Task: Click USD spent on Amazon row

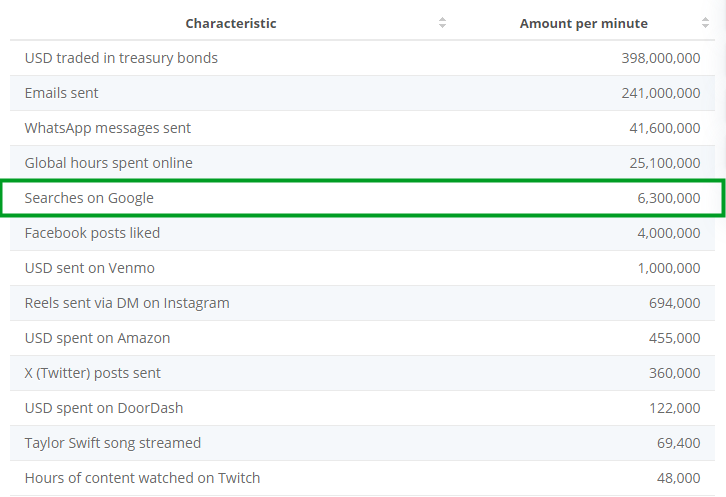Action: click(363, 338)
